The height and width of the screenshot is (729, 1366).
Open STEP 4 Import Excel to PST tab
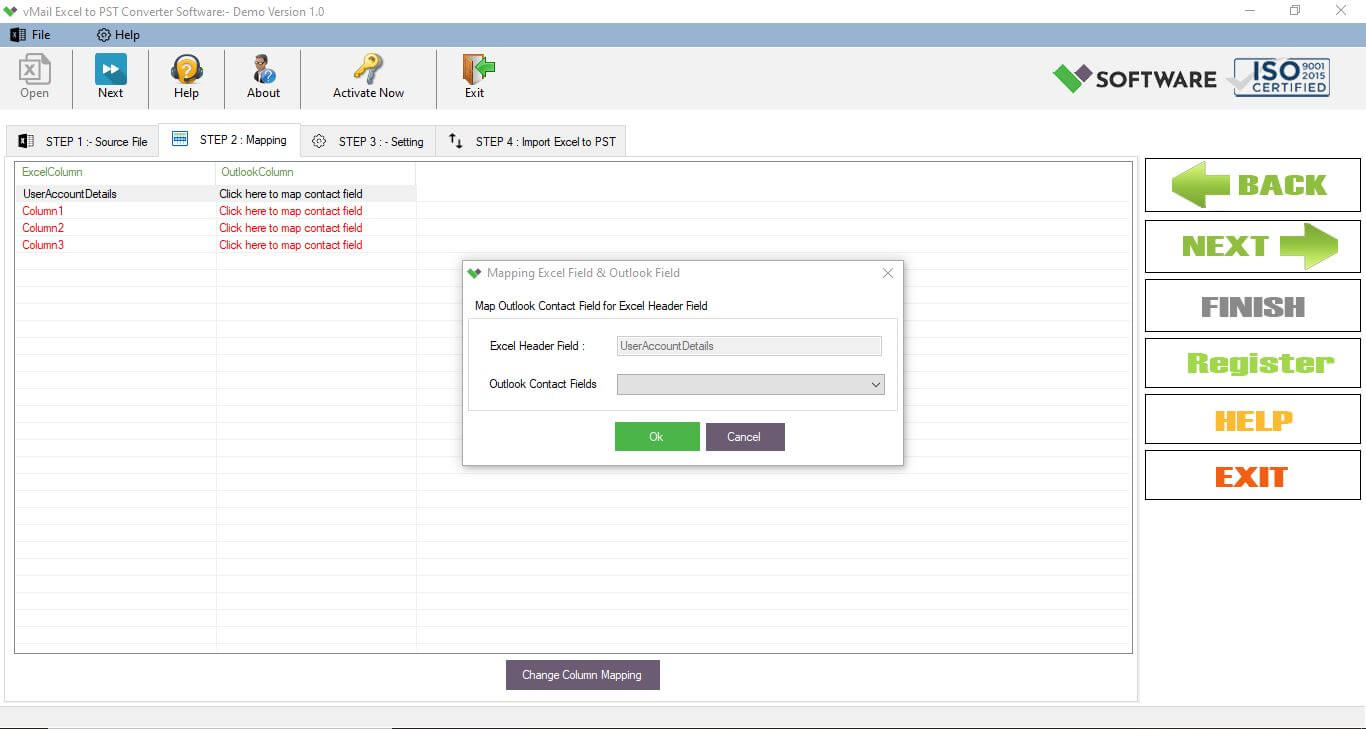(531, 141)
